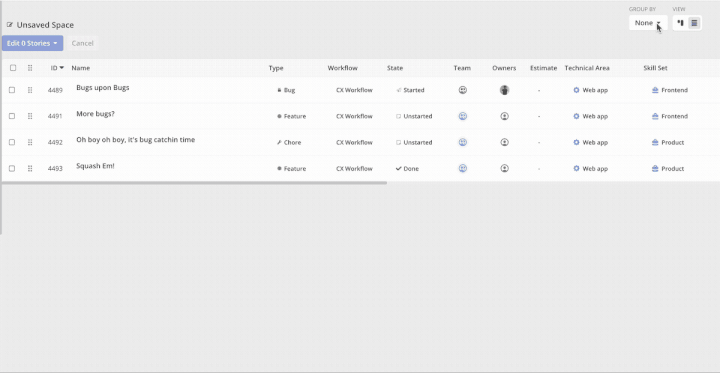This screenshot has width=720, height=373.
Task: Open the owner avatar of Bugs upon Bugs
Action: [x=504, y=90]
